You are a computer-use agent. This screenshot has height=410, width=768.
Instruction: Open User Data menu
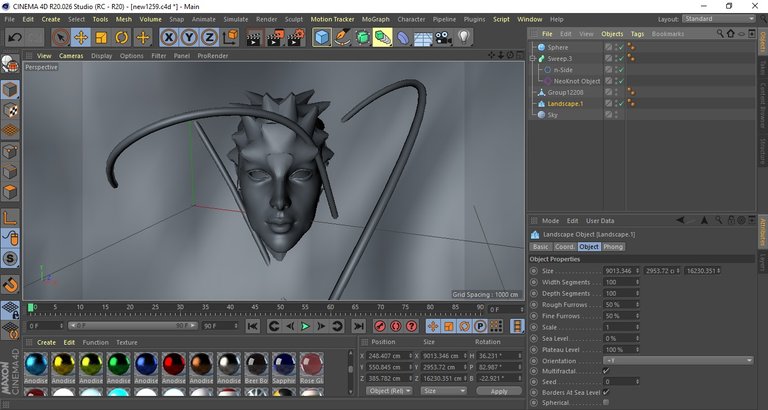click(600, 221)
